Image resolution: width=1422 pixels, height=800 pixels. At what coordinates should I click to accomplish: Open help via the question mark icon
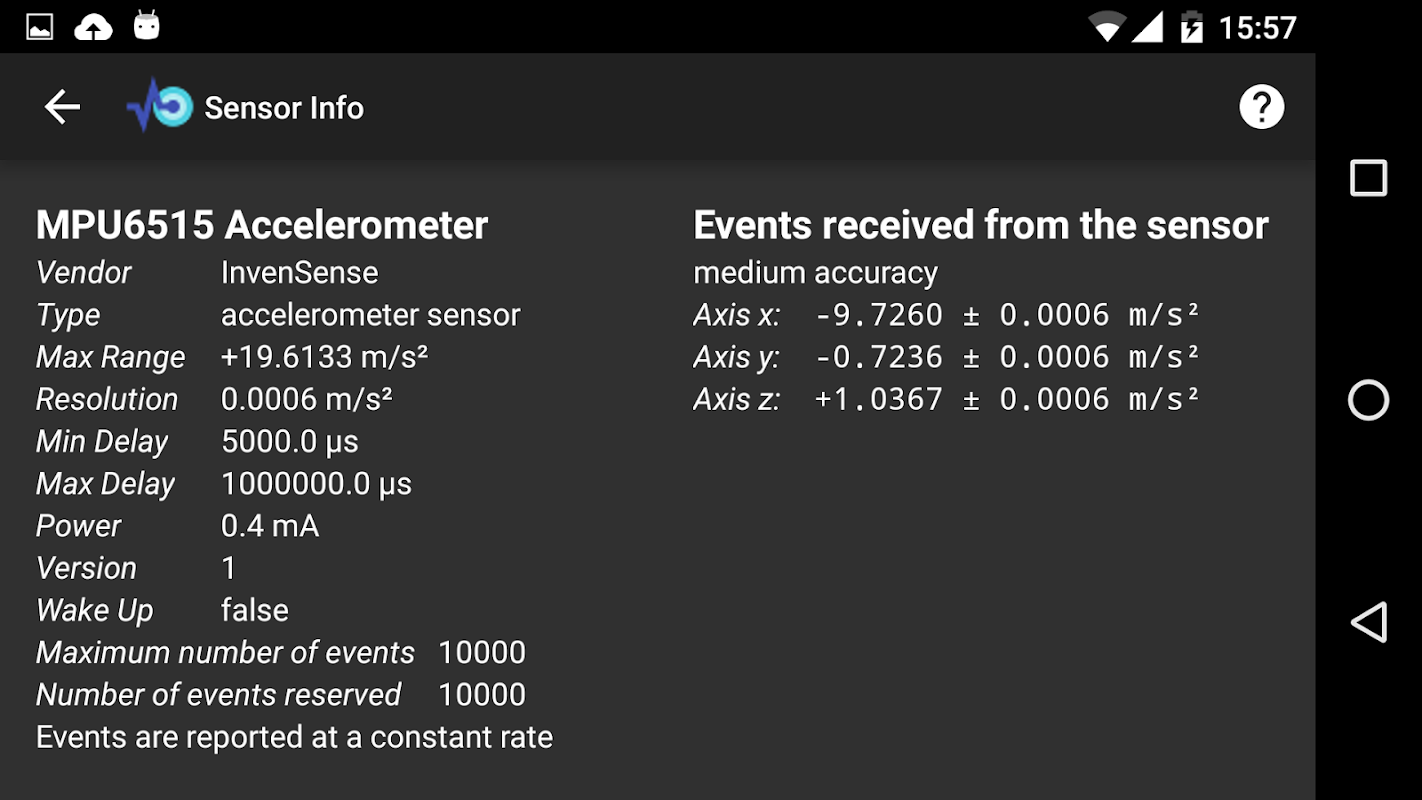pos(1261,107)
